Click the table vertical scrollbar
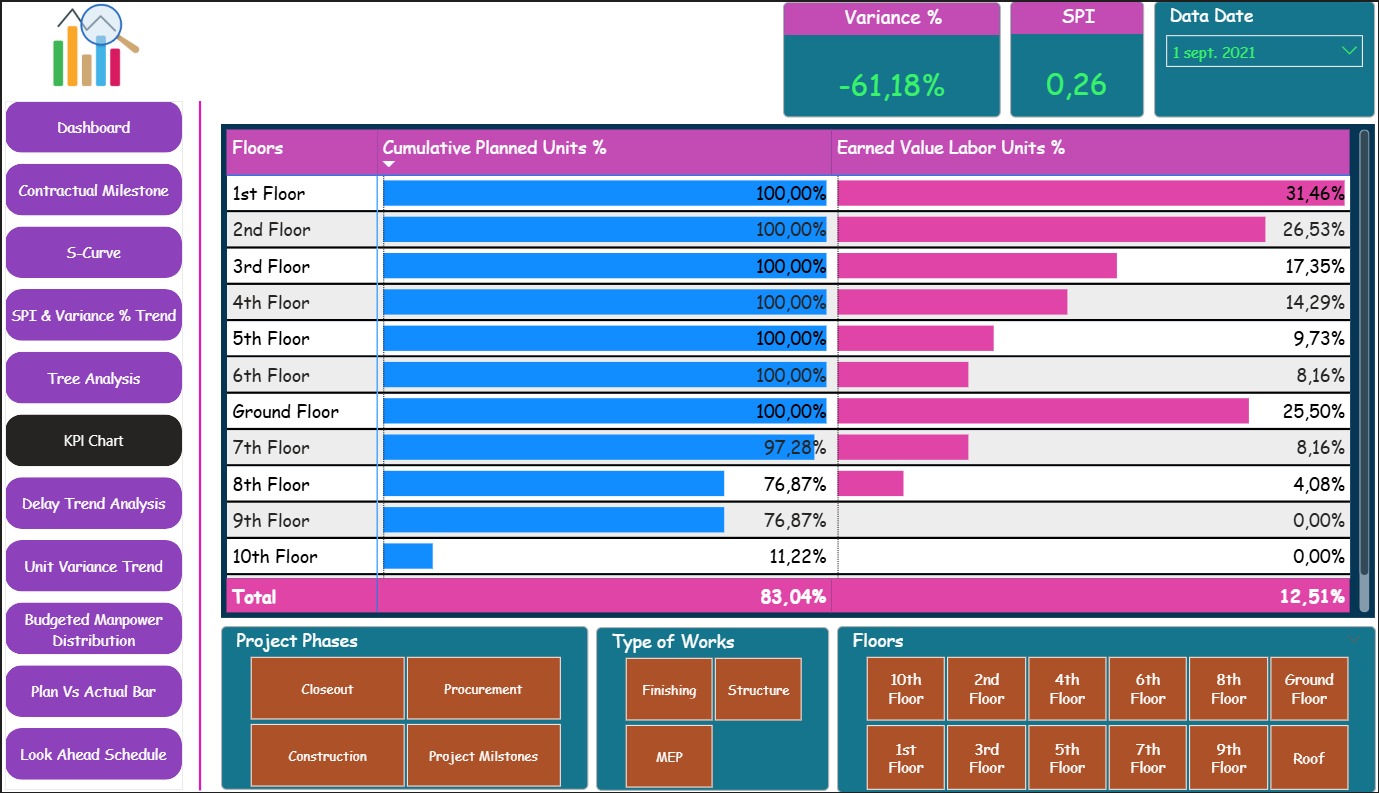The height and width of the screenshot is (793, 1379). 1364,370
